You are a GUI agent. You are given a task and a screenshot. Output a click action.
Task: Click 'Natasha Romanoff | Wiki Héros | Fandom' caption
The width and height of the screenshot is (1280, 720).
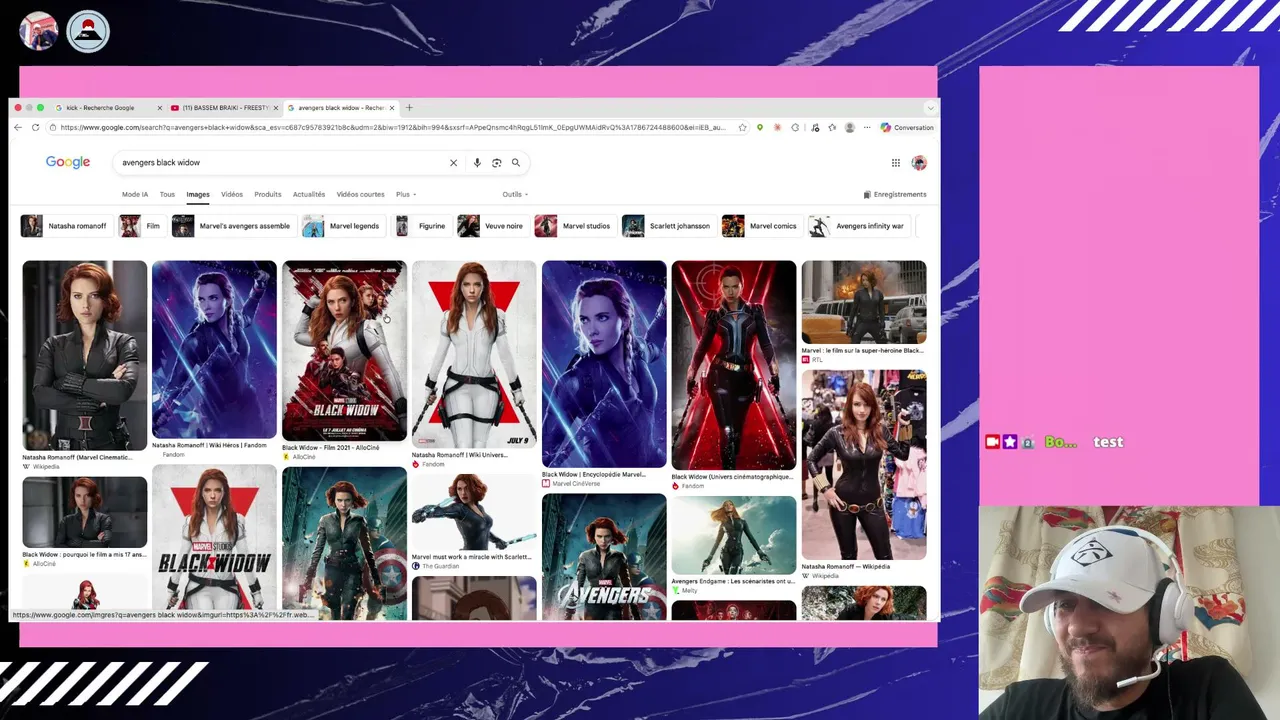tap(209, 445)
